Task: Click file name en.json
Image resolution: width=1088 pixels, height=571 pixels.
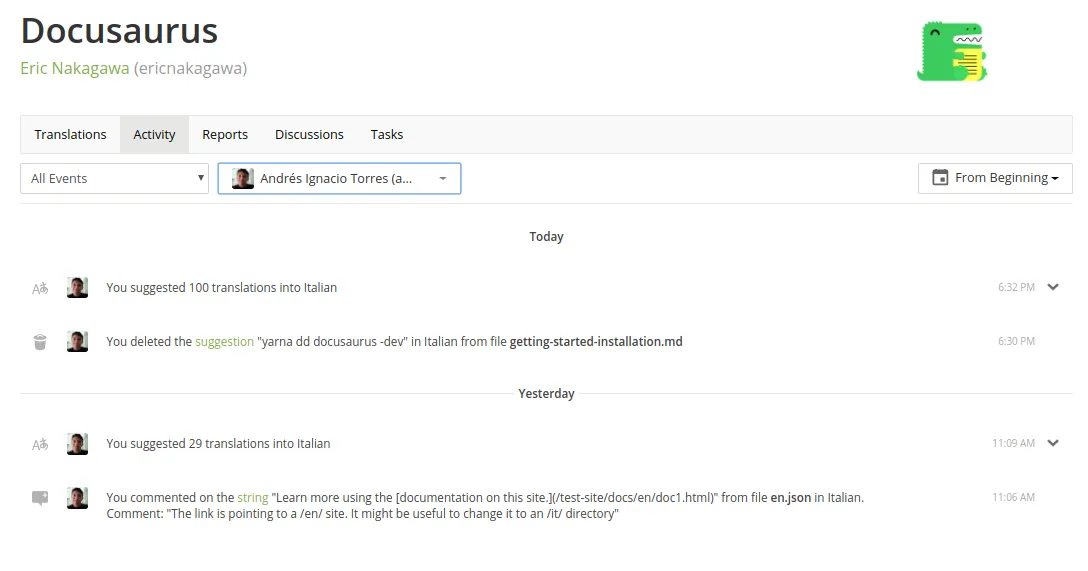Action: (x=790, y=497)
